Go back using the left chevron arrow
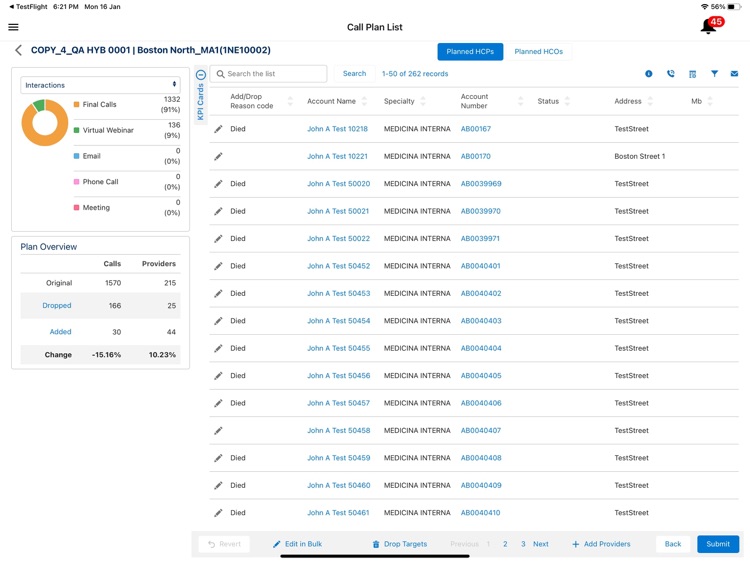The image size is (750, 562). (18, 50)
